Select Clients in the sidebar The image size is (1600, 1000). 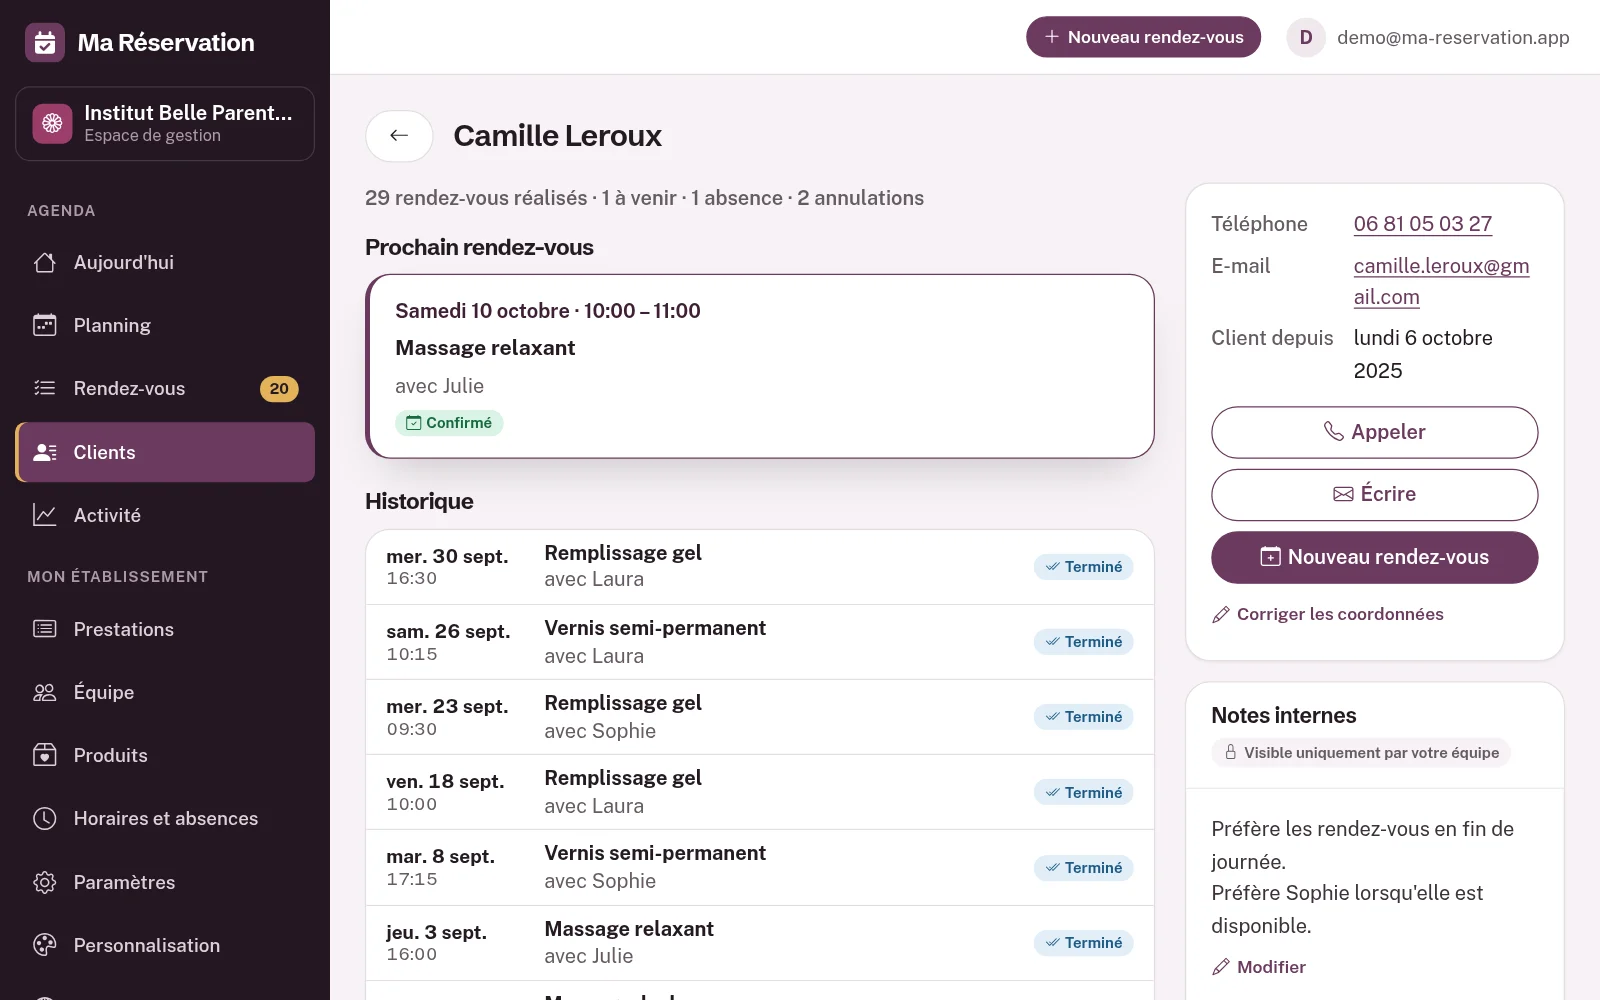[x=165, y=452]
